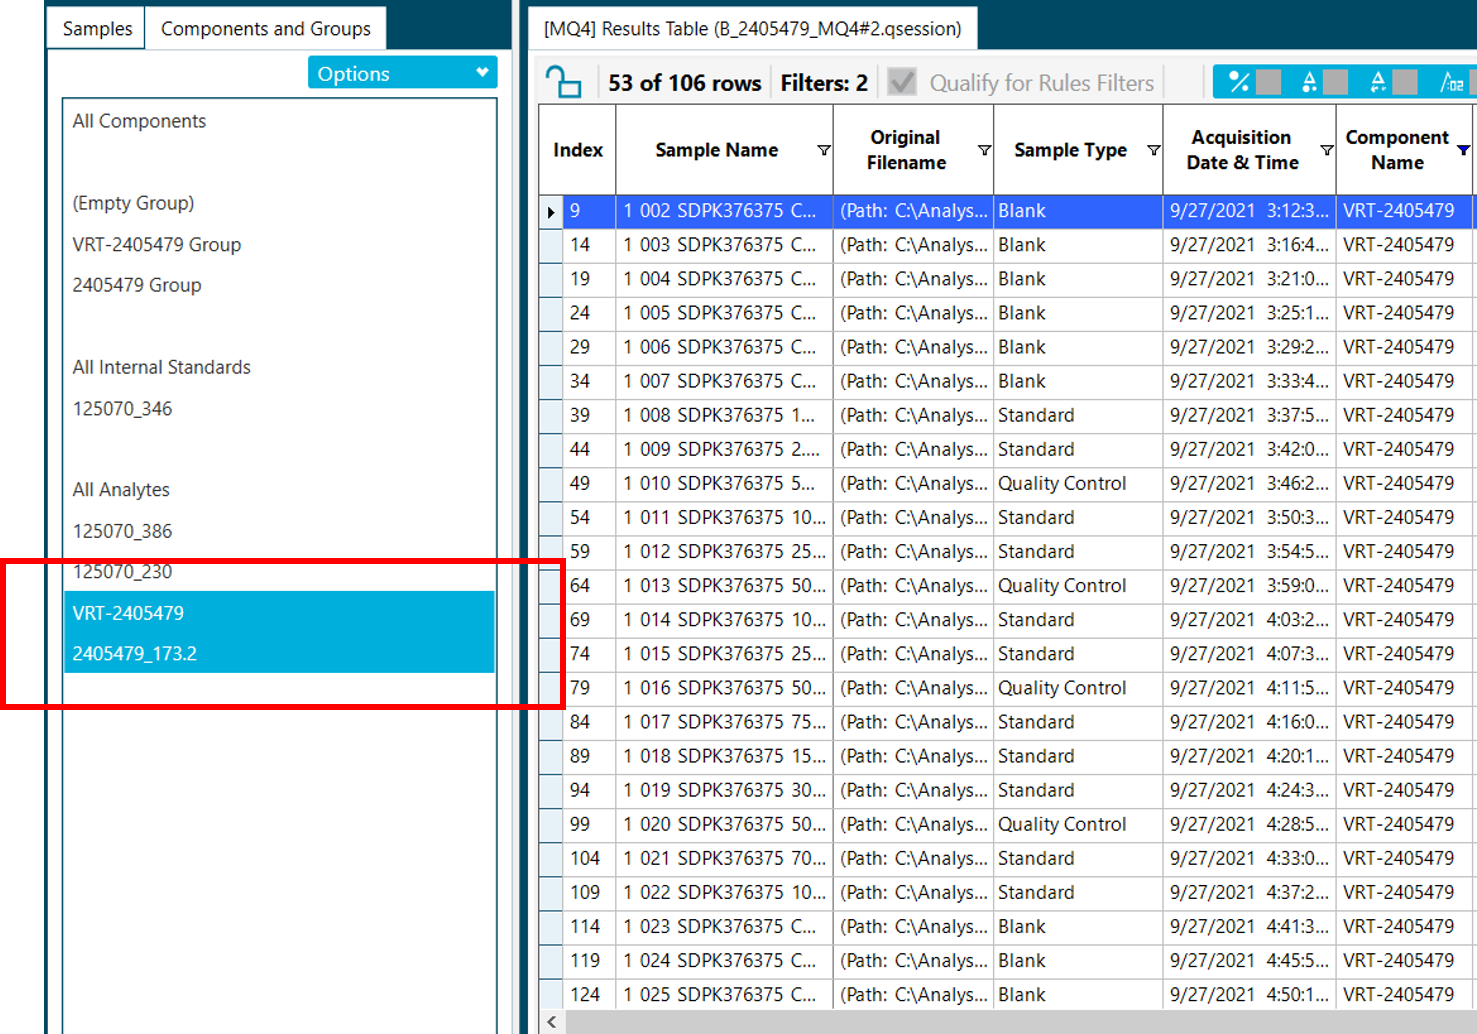Screen dimensions: 1477x1034
Task: Click Component Name cell in row 29
Action: coord(1404,347)
